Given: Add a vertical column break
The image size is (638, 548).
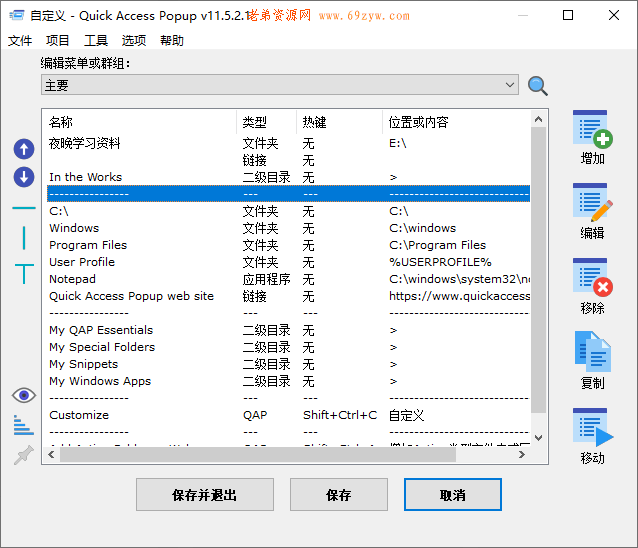Looking at the screenshot, I should point(24,238).
